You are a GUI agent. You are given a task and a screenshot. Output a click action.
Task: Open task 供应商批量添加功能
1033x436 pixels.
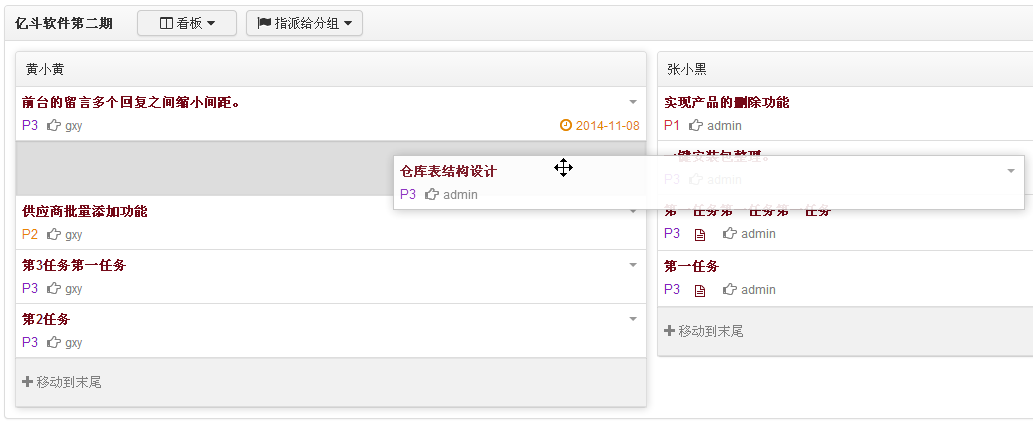point(84,211)
